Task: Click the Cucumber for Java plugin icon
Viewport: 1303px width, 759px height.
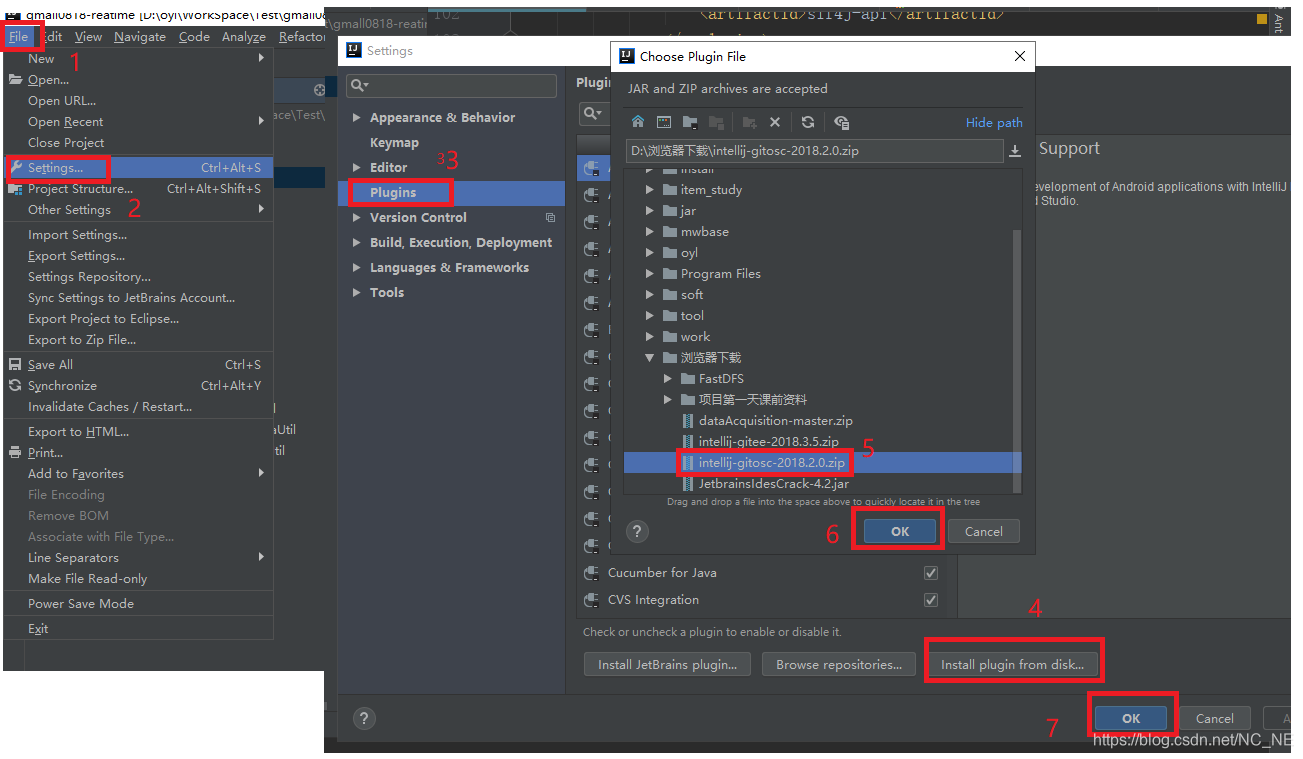Action: coord(591,573)
